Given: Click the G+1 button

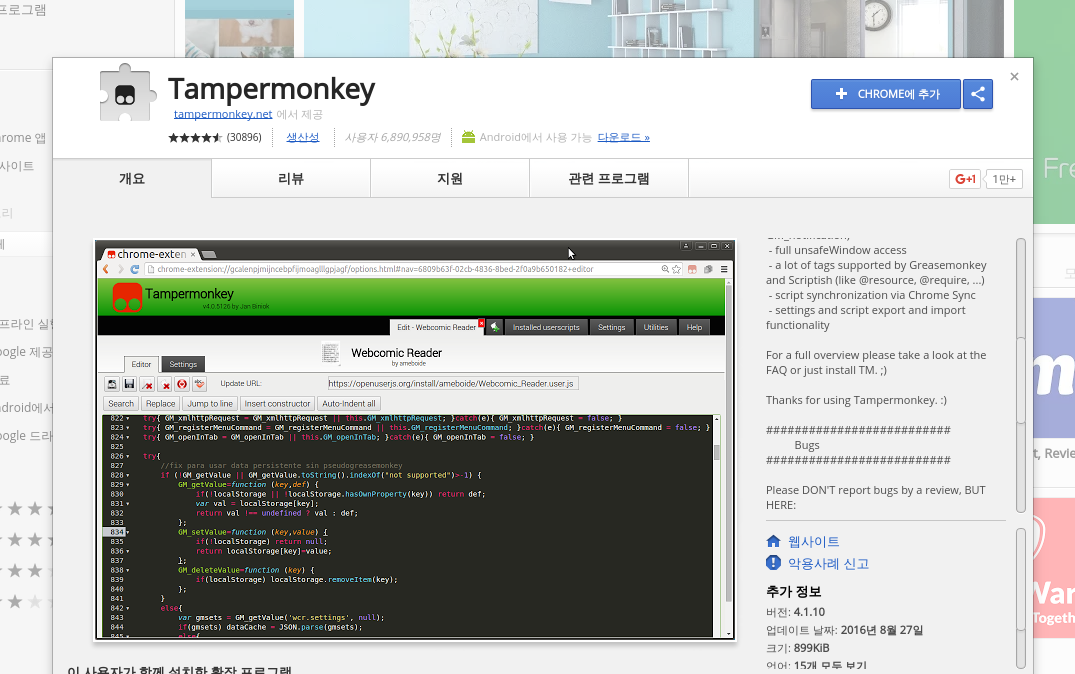Looking at the screenshot, I should tap(965, 179).
